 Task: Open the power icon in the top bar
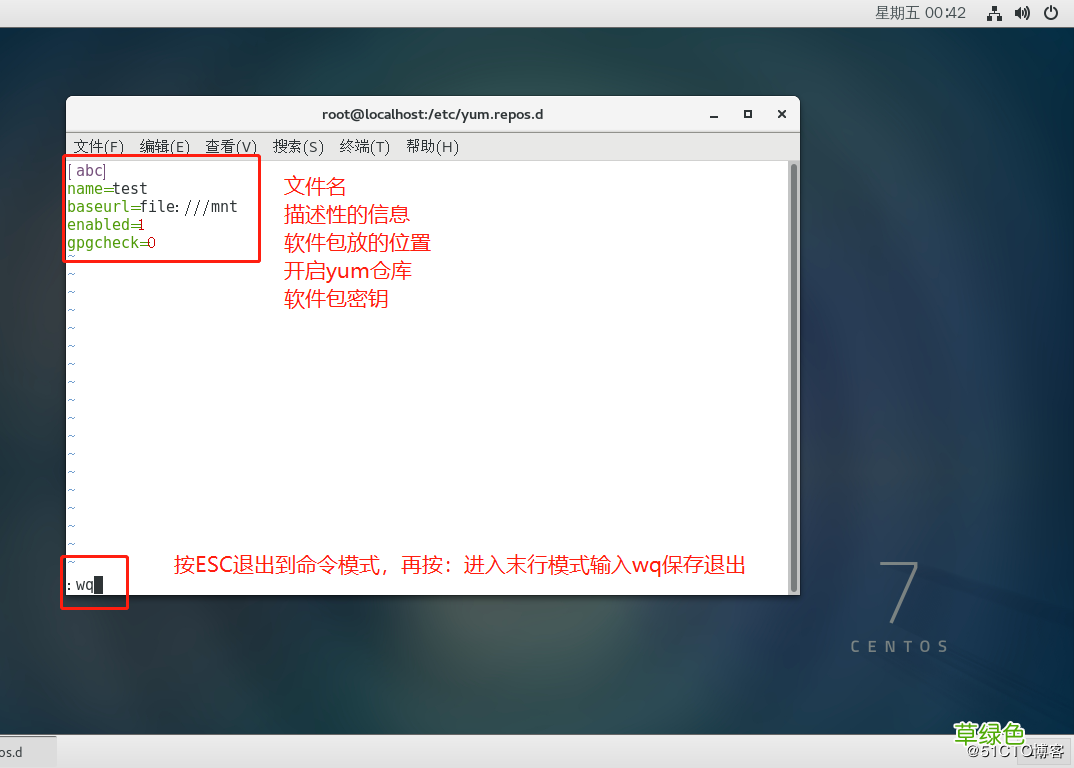pyautogui.click(x=1050, y=13)
